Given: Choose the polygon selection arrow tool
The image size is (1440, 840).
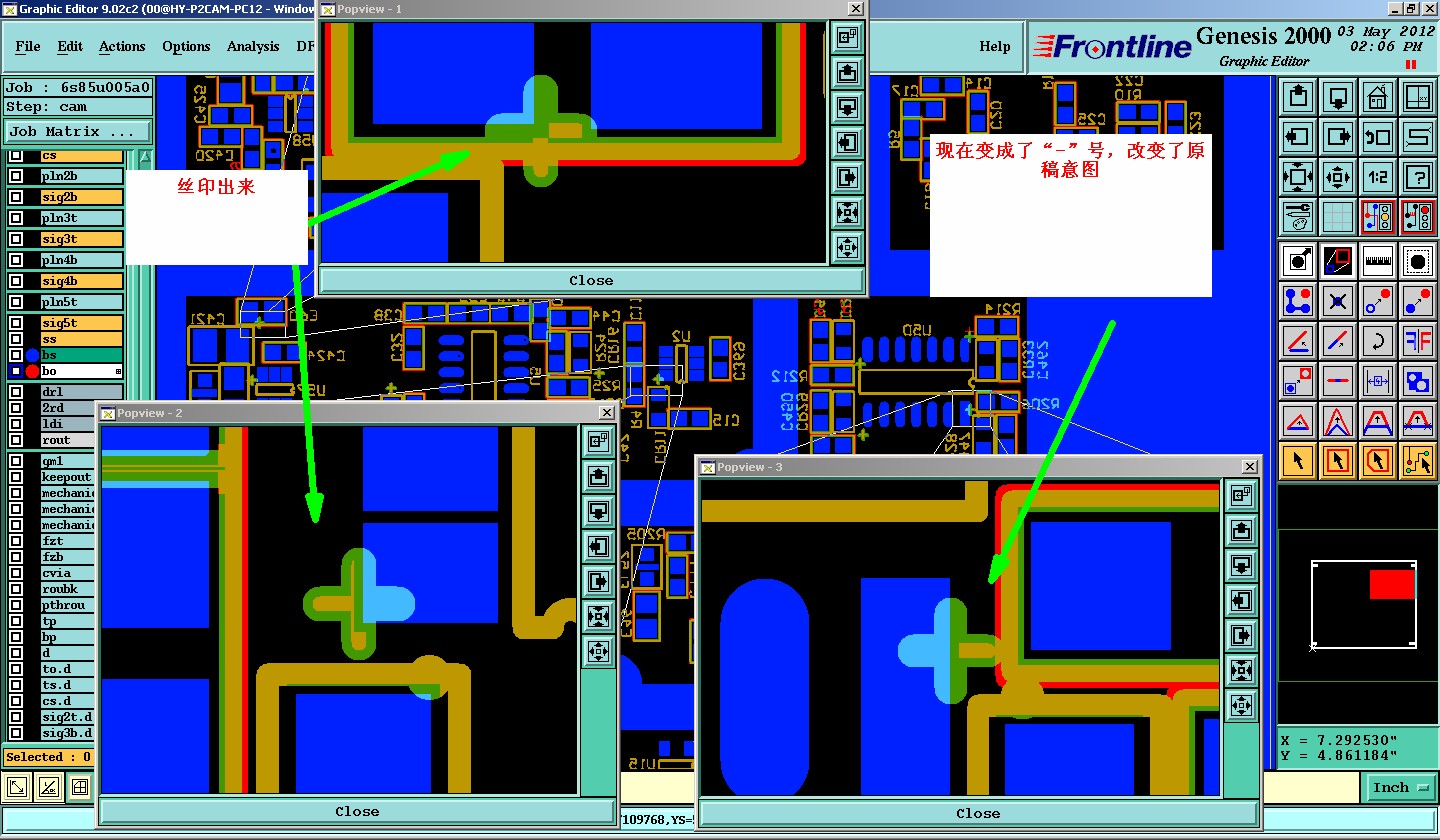Looking at the screenshot, I should [1378, 461].
